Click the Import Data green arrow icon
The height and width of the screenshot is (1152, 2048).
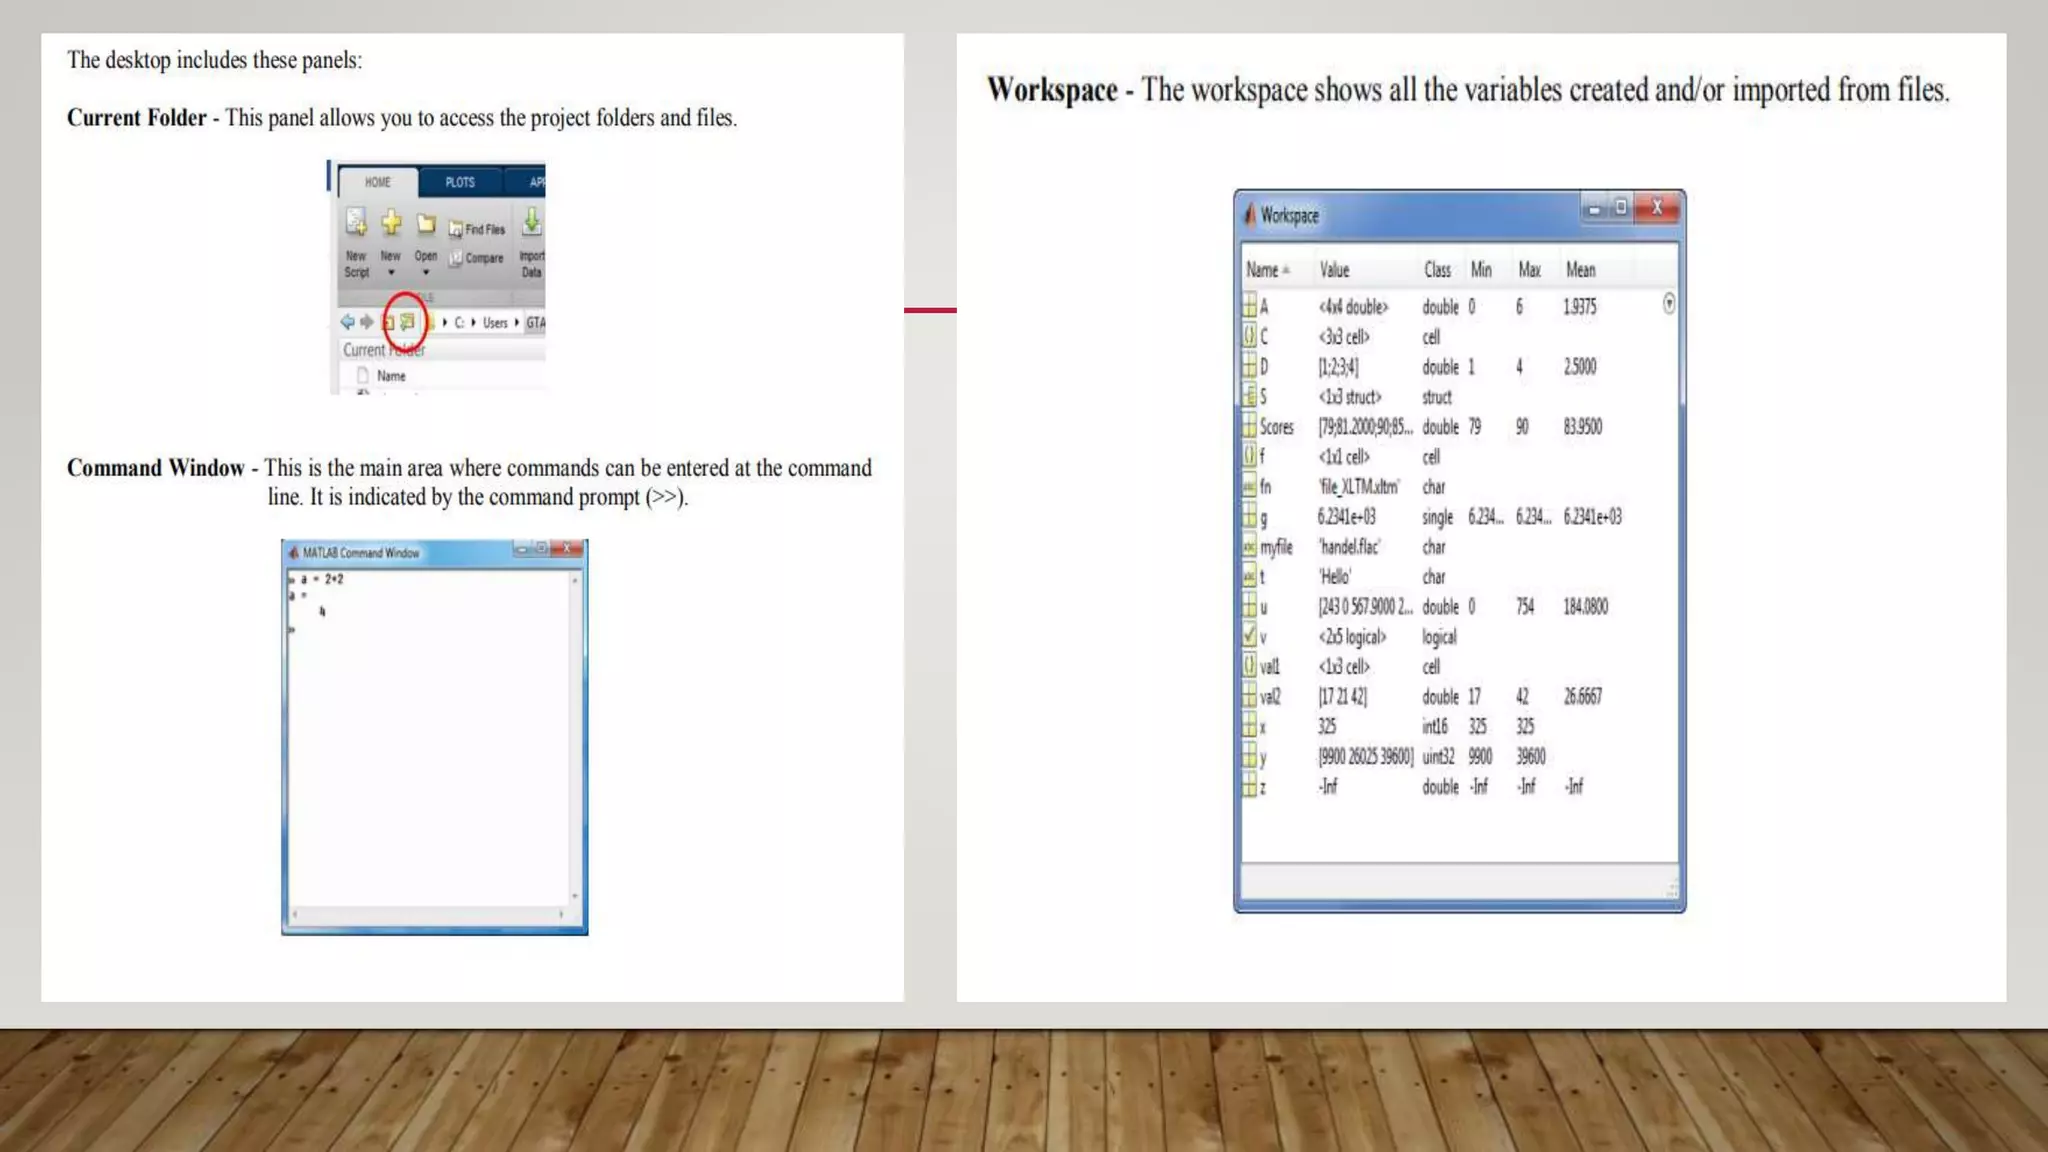[532, 221]
